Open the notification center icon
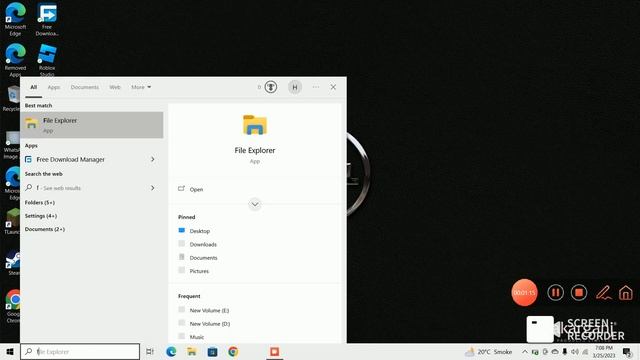The height and width of the screenshot is (360, 640). click(x=627, y=351)
